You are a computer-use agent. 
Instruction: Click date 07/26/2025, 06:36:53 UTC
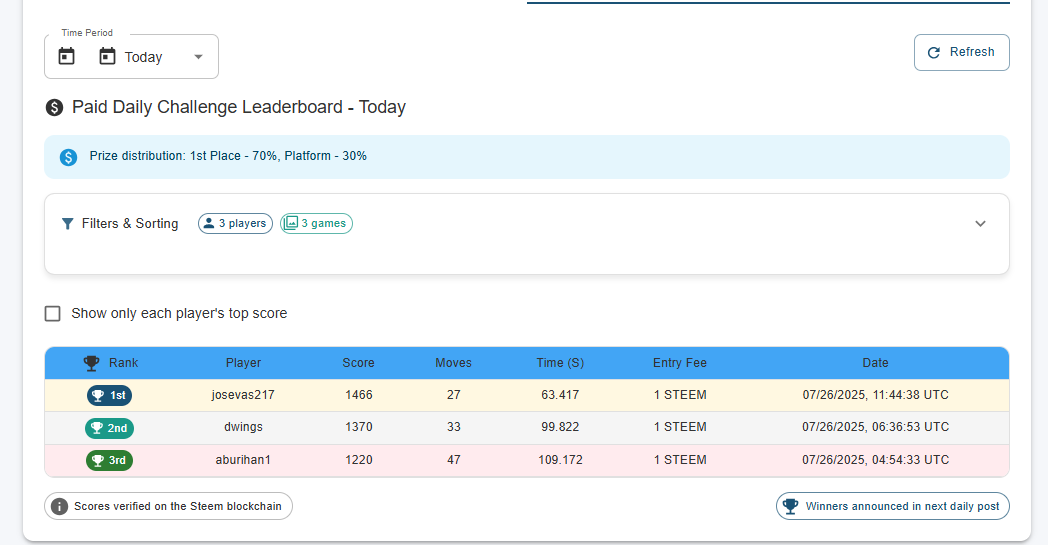[876, 427]
